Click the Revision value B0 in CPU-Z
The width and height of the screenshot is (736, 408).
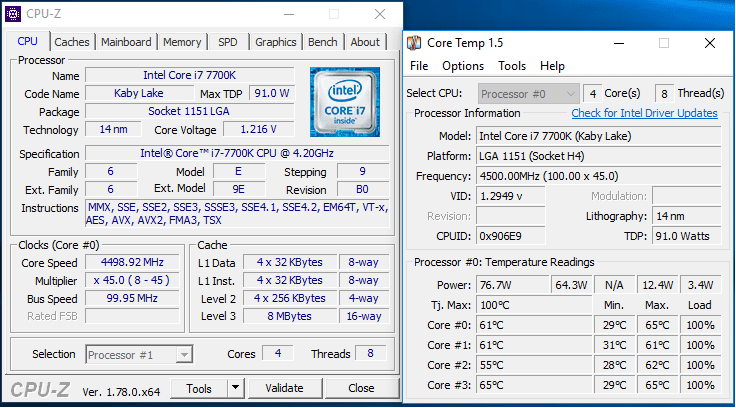coord(363,189)
